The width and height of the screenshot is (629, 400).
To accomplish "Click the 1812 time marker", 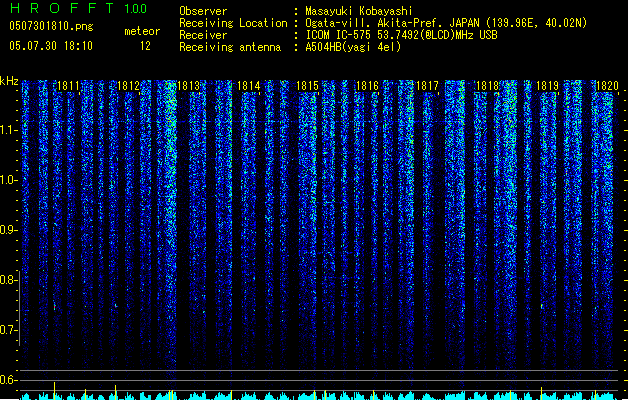I will point(128,86).
